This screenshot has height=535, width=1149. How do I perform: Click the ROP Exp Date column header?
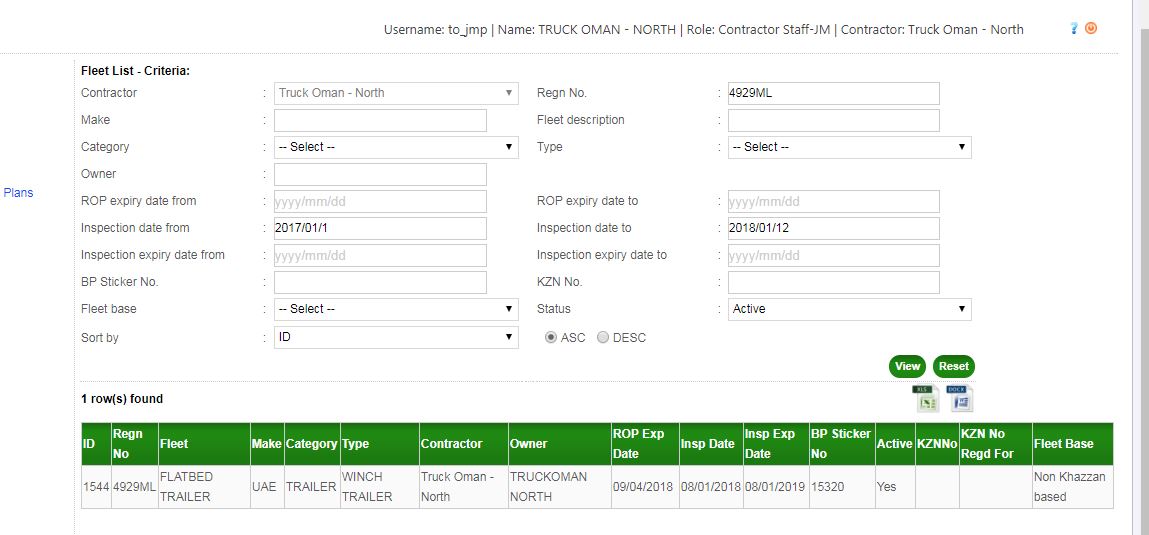click(638, 444)
